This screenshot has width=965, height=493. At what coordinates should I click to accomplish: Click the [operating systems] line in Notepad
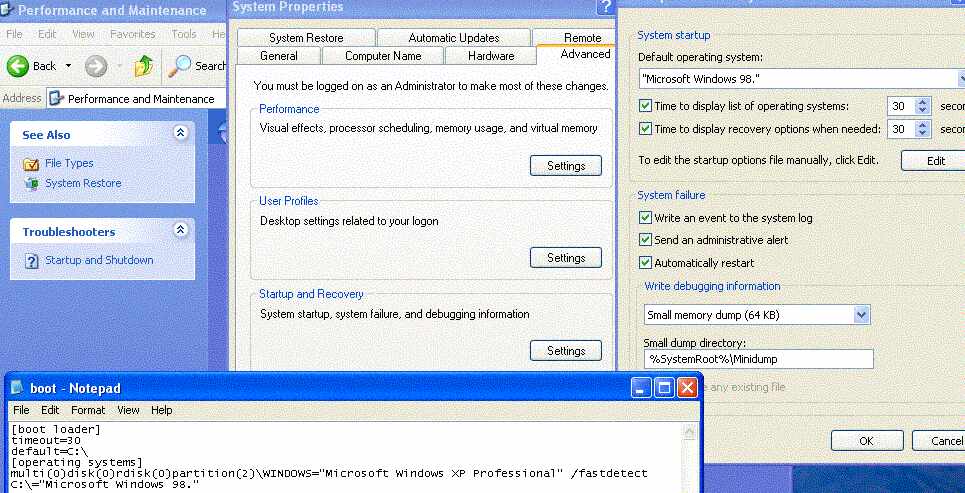[77, 462]
